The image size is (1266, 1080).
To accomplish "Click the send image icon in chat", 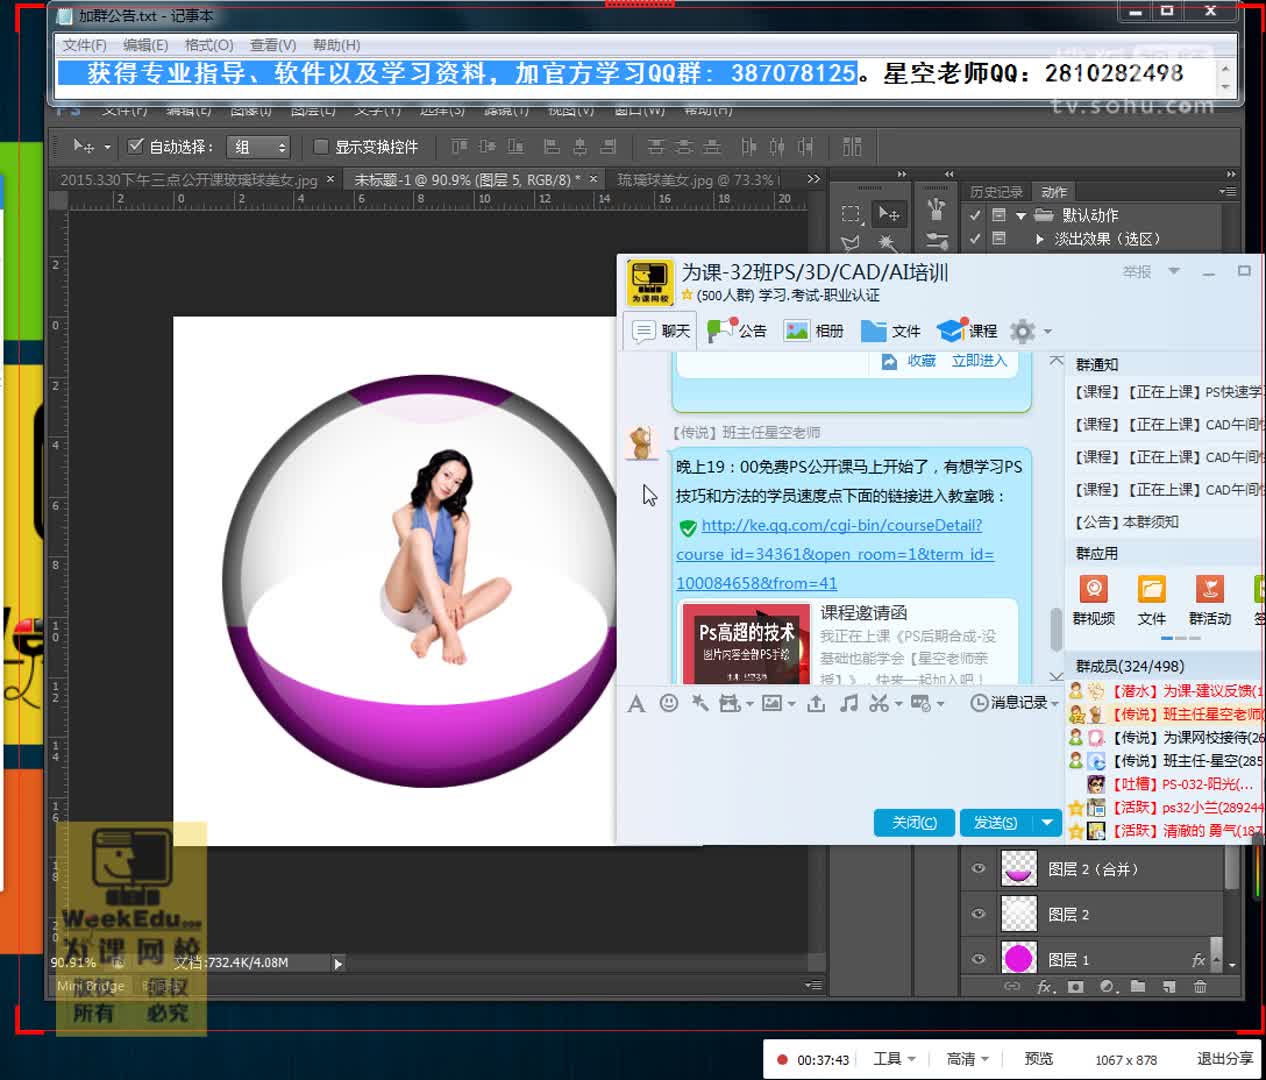I will point(771,703).
